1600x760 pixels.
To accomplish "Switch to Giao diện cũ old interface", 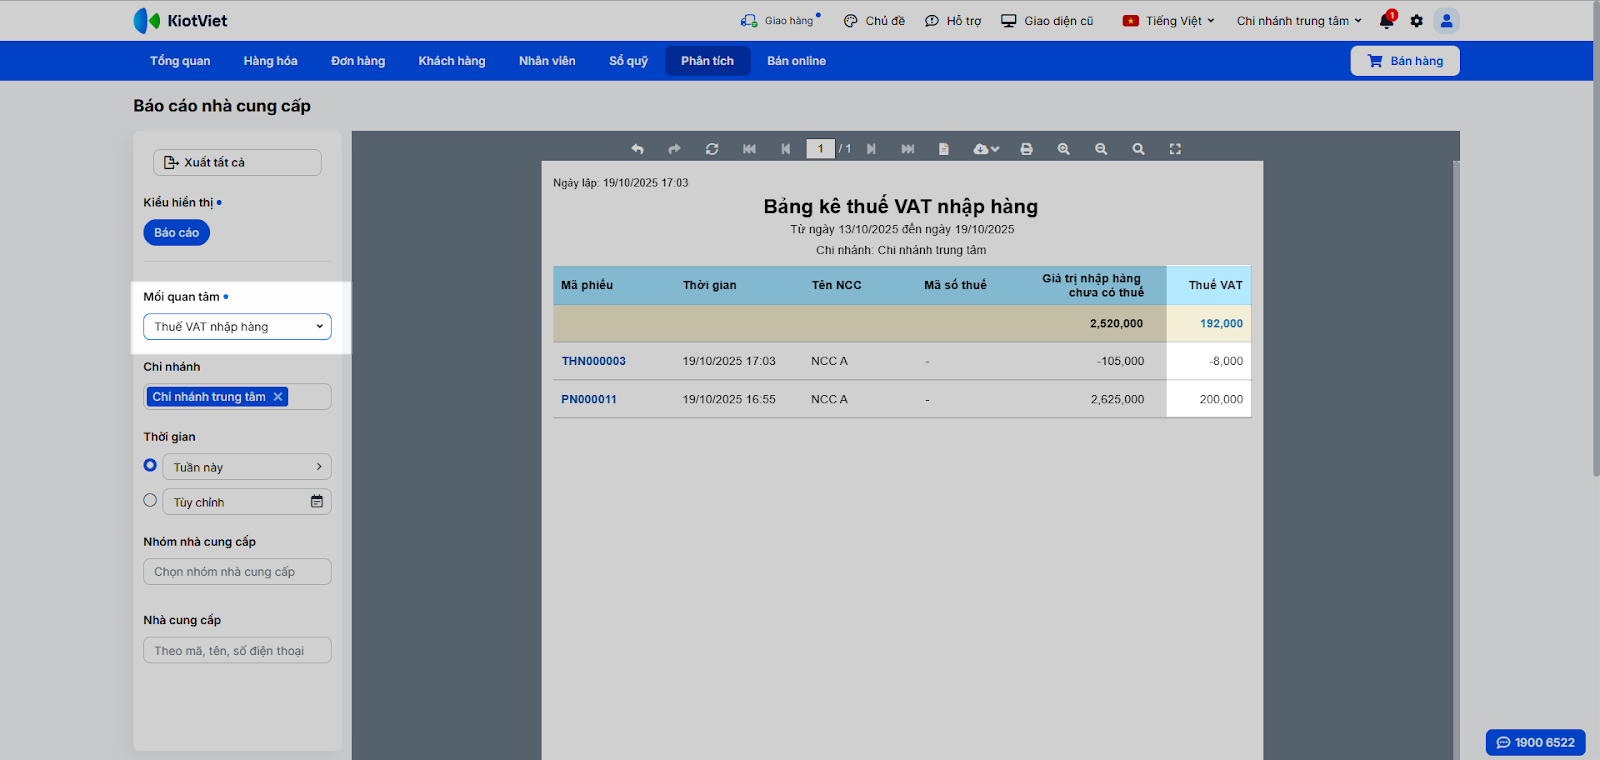I will coord(1047,21).
